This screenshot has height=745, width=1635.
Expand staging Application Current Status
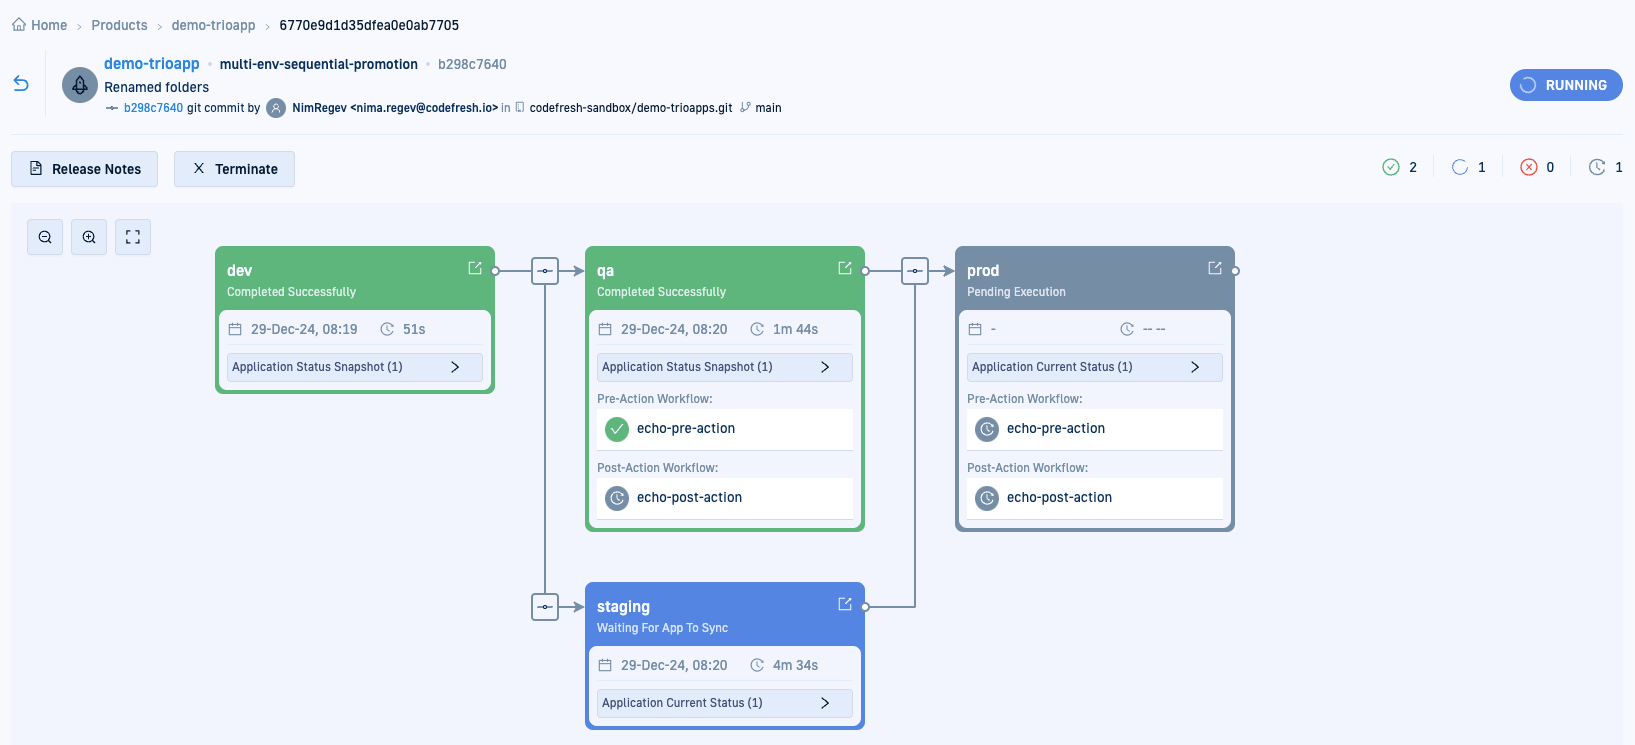(725, 703)
